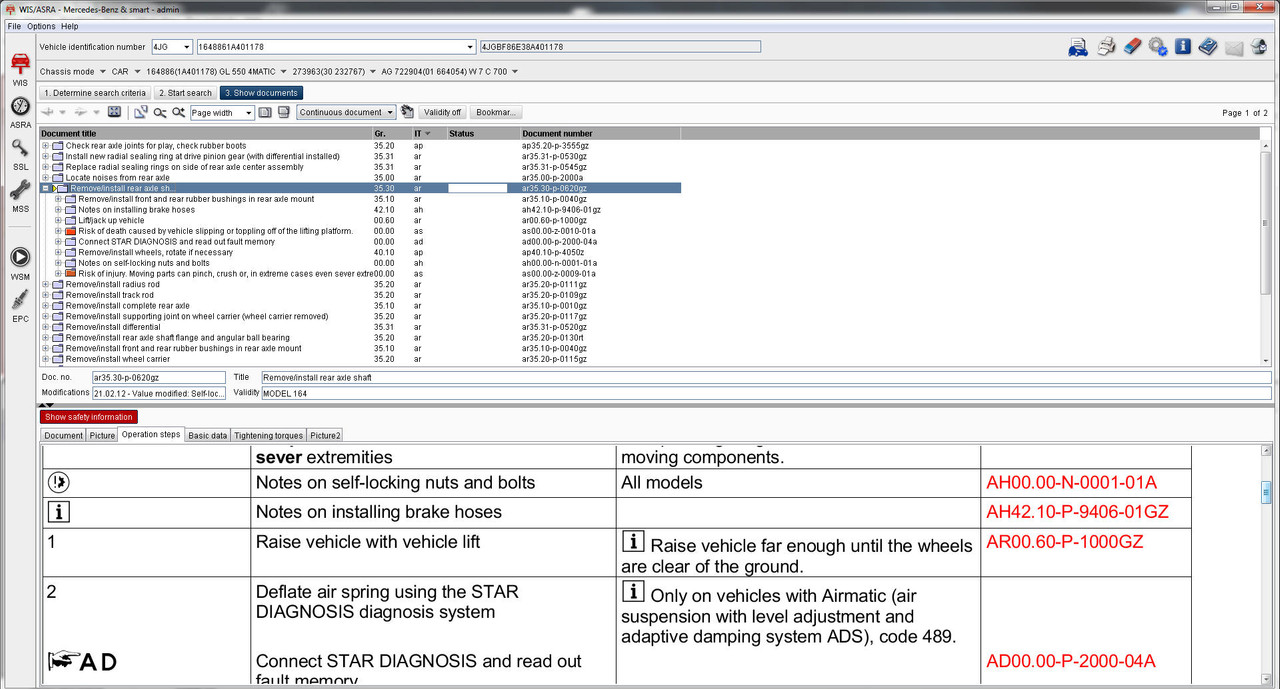
Task: Open the blue help book icon
Action: pos(1208,46)
